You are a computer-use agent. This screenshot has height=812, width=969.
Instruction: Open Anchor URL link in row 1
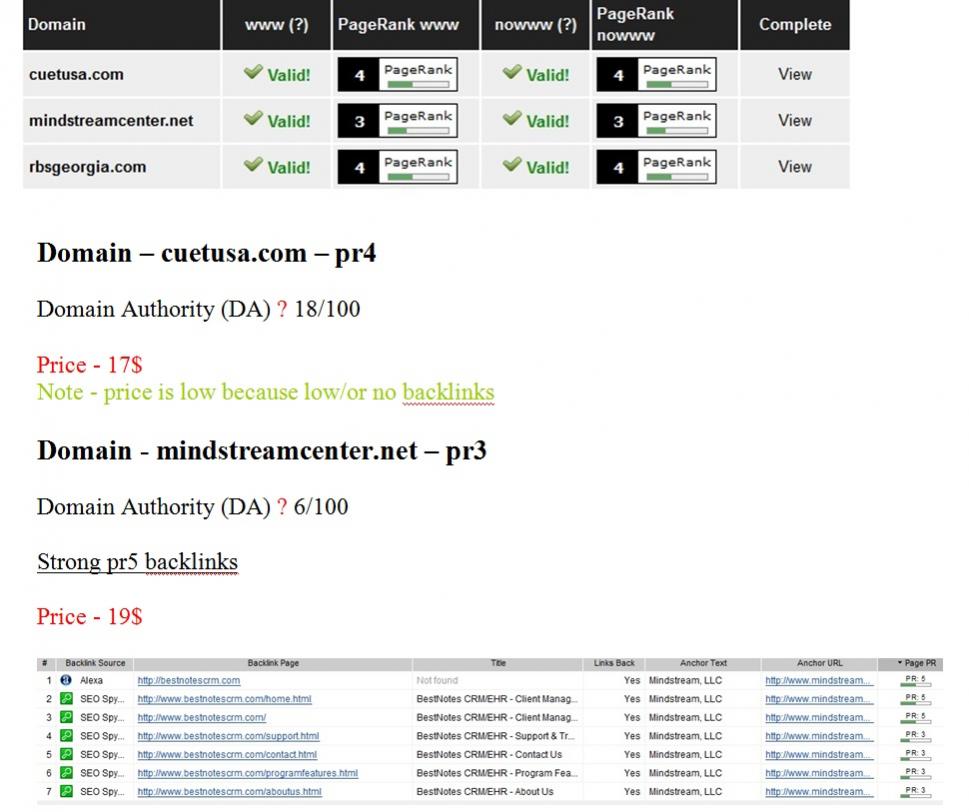819,680
